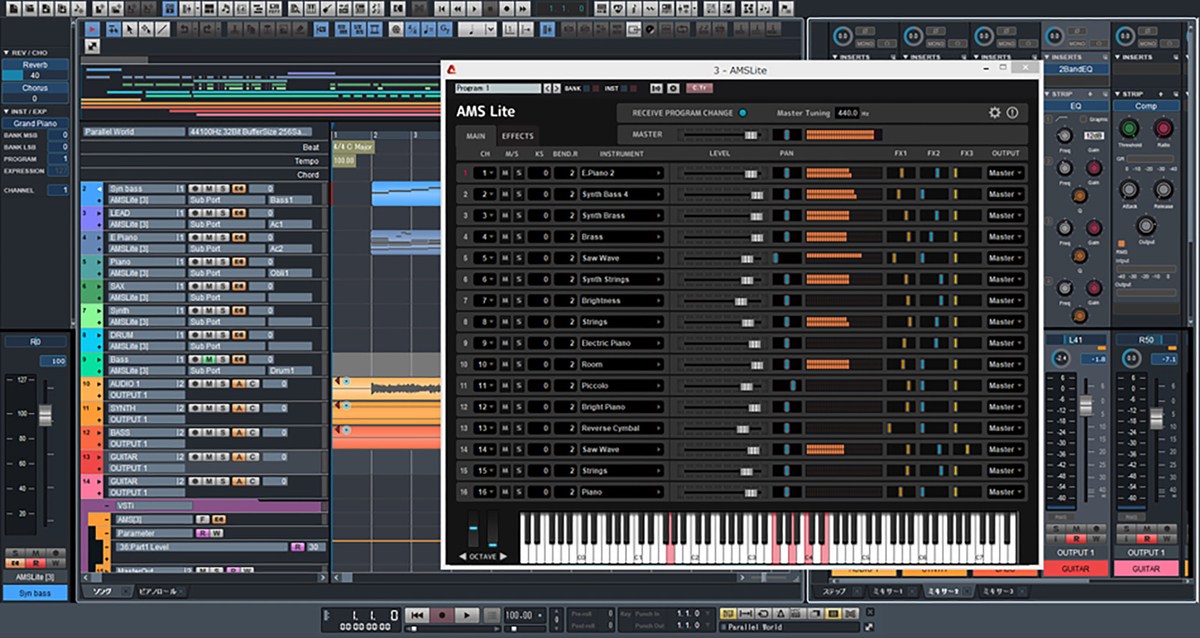Click the pink GUITAR channel label in mixer

(1145, 568)
